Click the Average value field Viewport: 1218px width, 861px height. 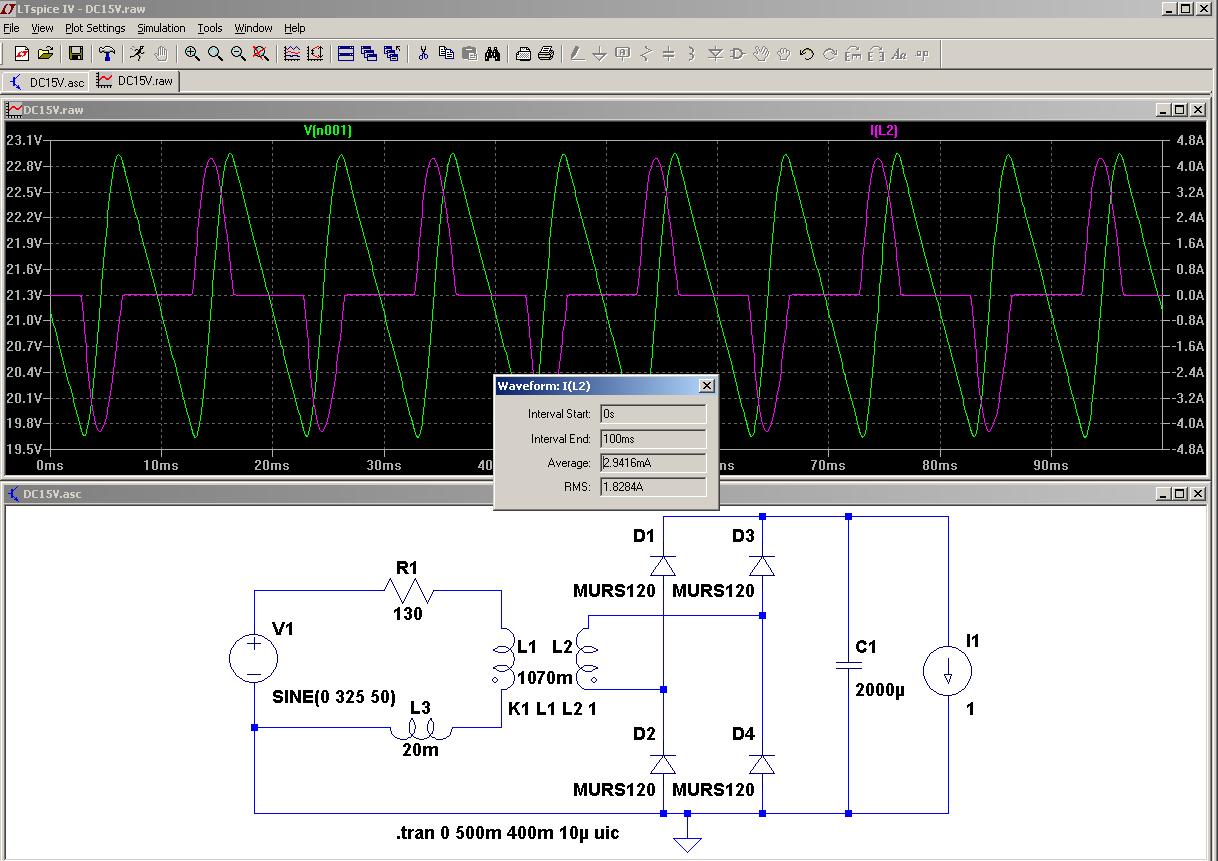pyautogui.click(x=652, y=463)
